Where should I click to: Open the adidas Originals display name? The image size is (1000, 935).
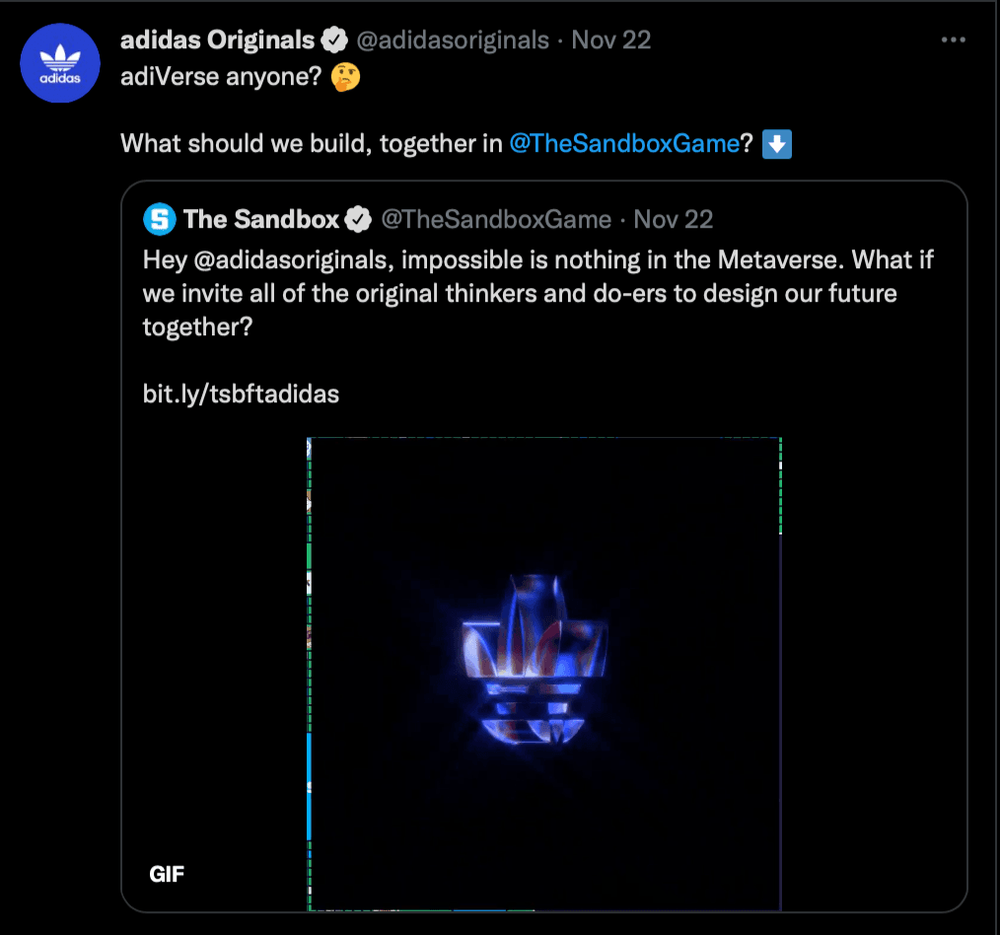point(217,41)
